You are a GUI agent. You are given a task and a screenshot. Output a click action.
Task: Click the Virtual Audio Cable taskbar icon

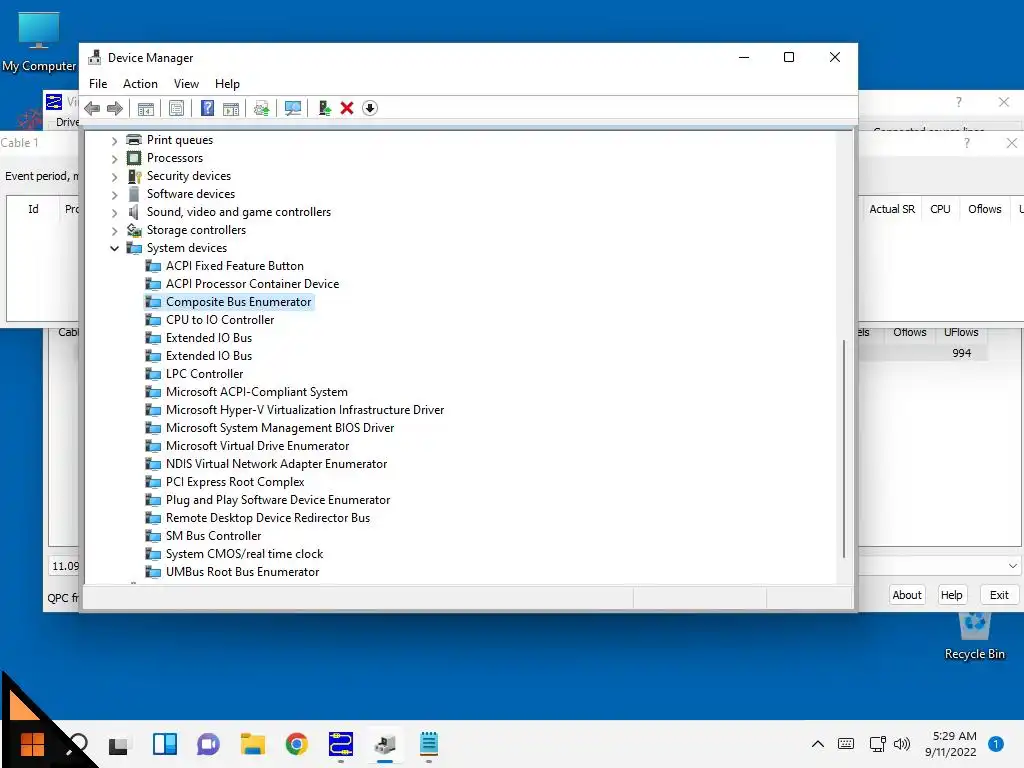[x=341, y=744]
